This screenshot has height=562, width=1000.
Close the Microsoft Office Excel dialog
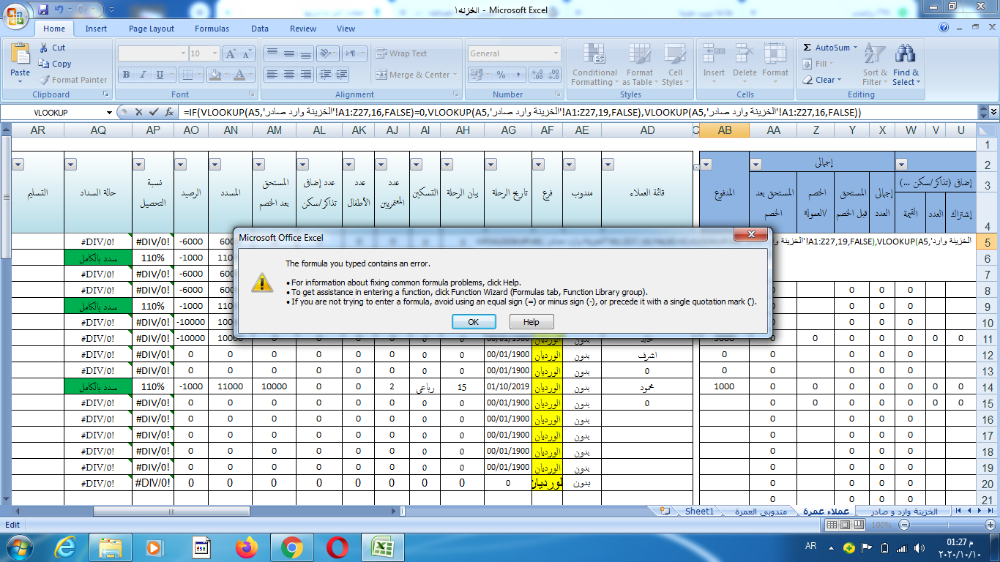coord(751,235)
